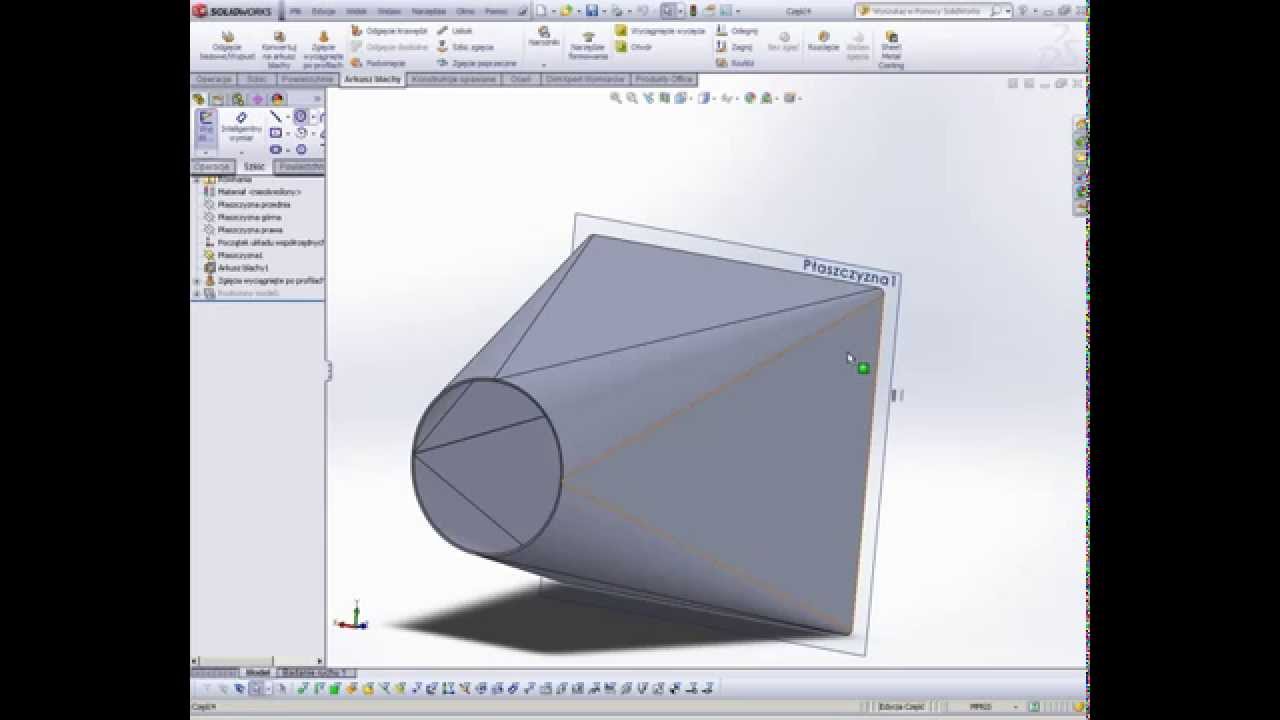Select the Circle sketch tool
This screenshot has width=1280, height=720.
click(x=300, y=117)
